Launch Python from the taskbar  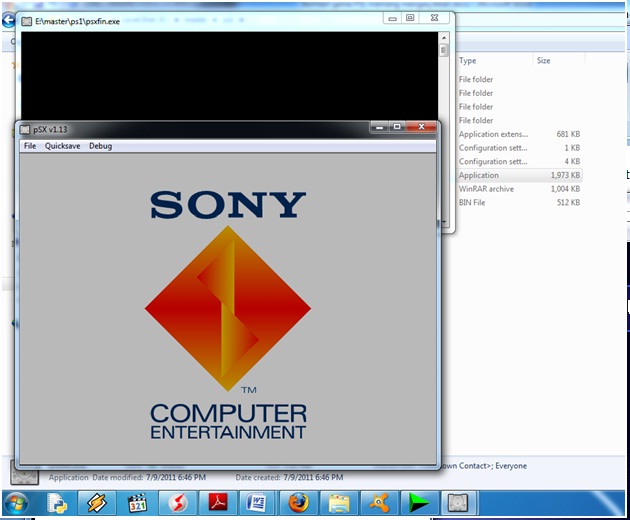click(57, 503)
